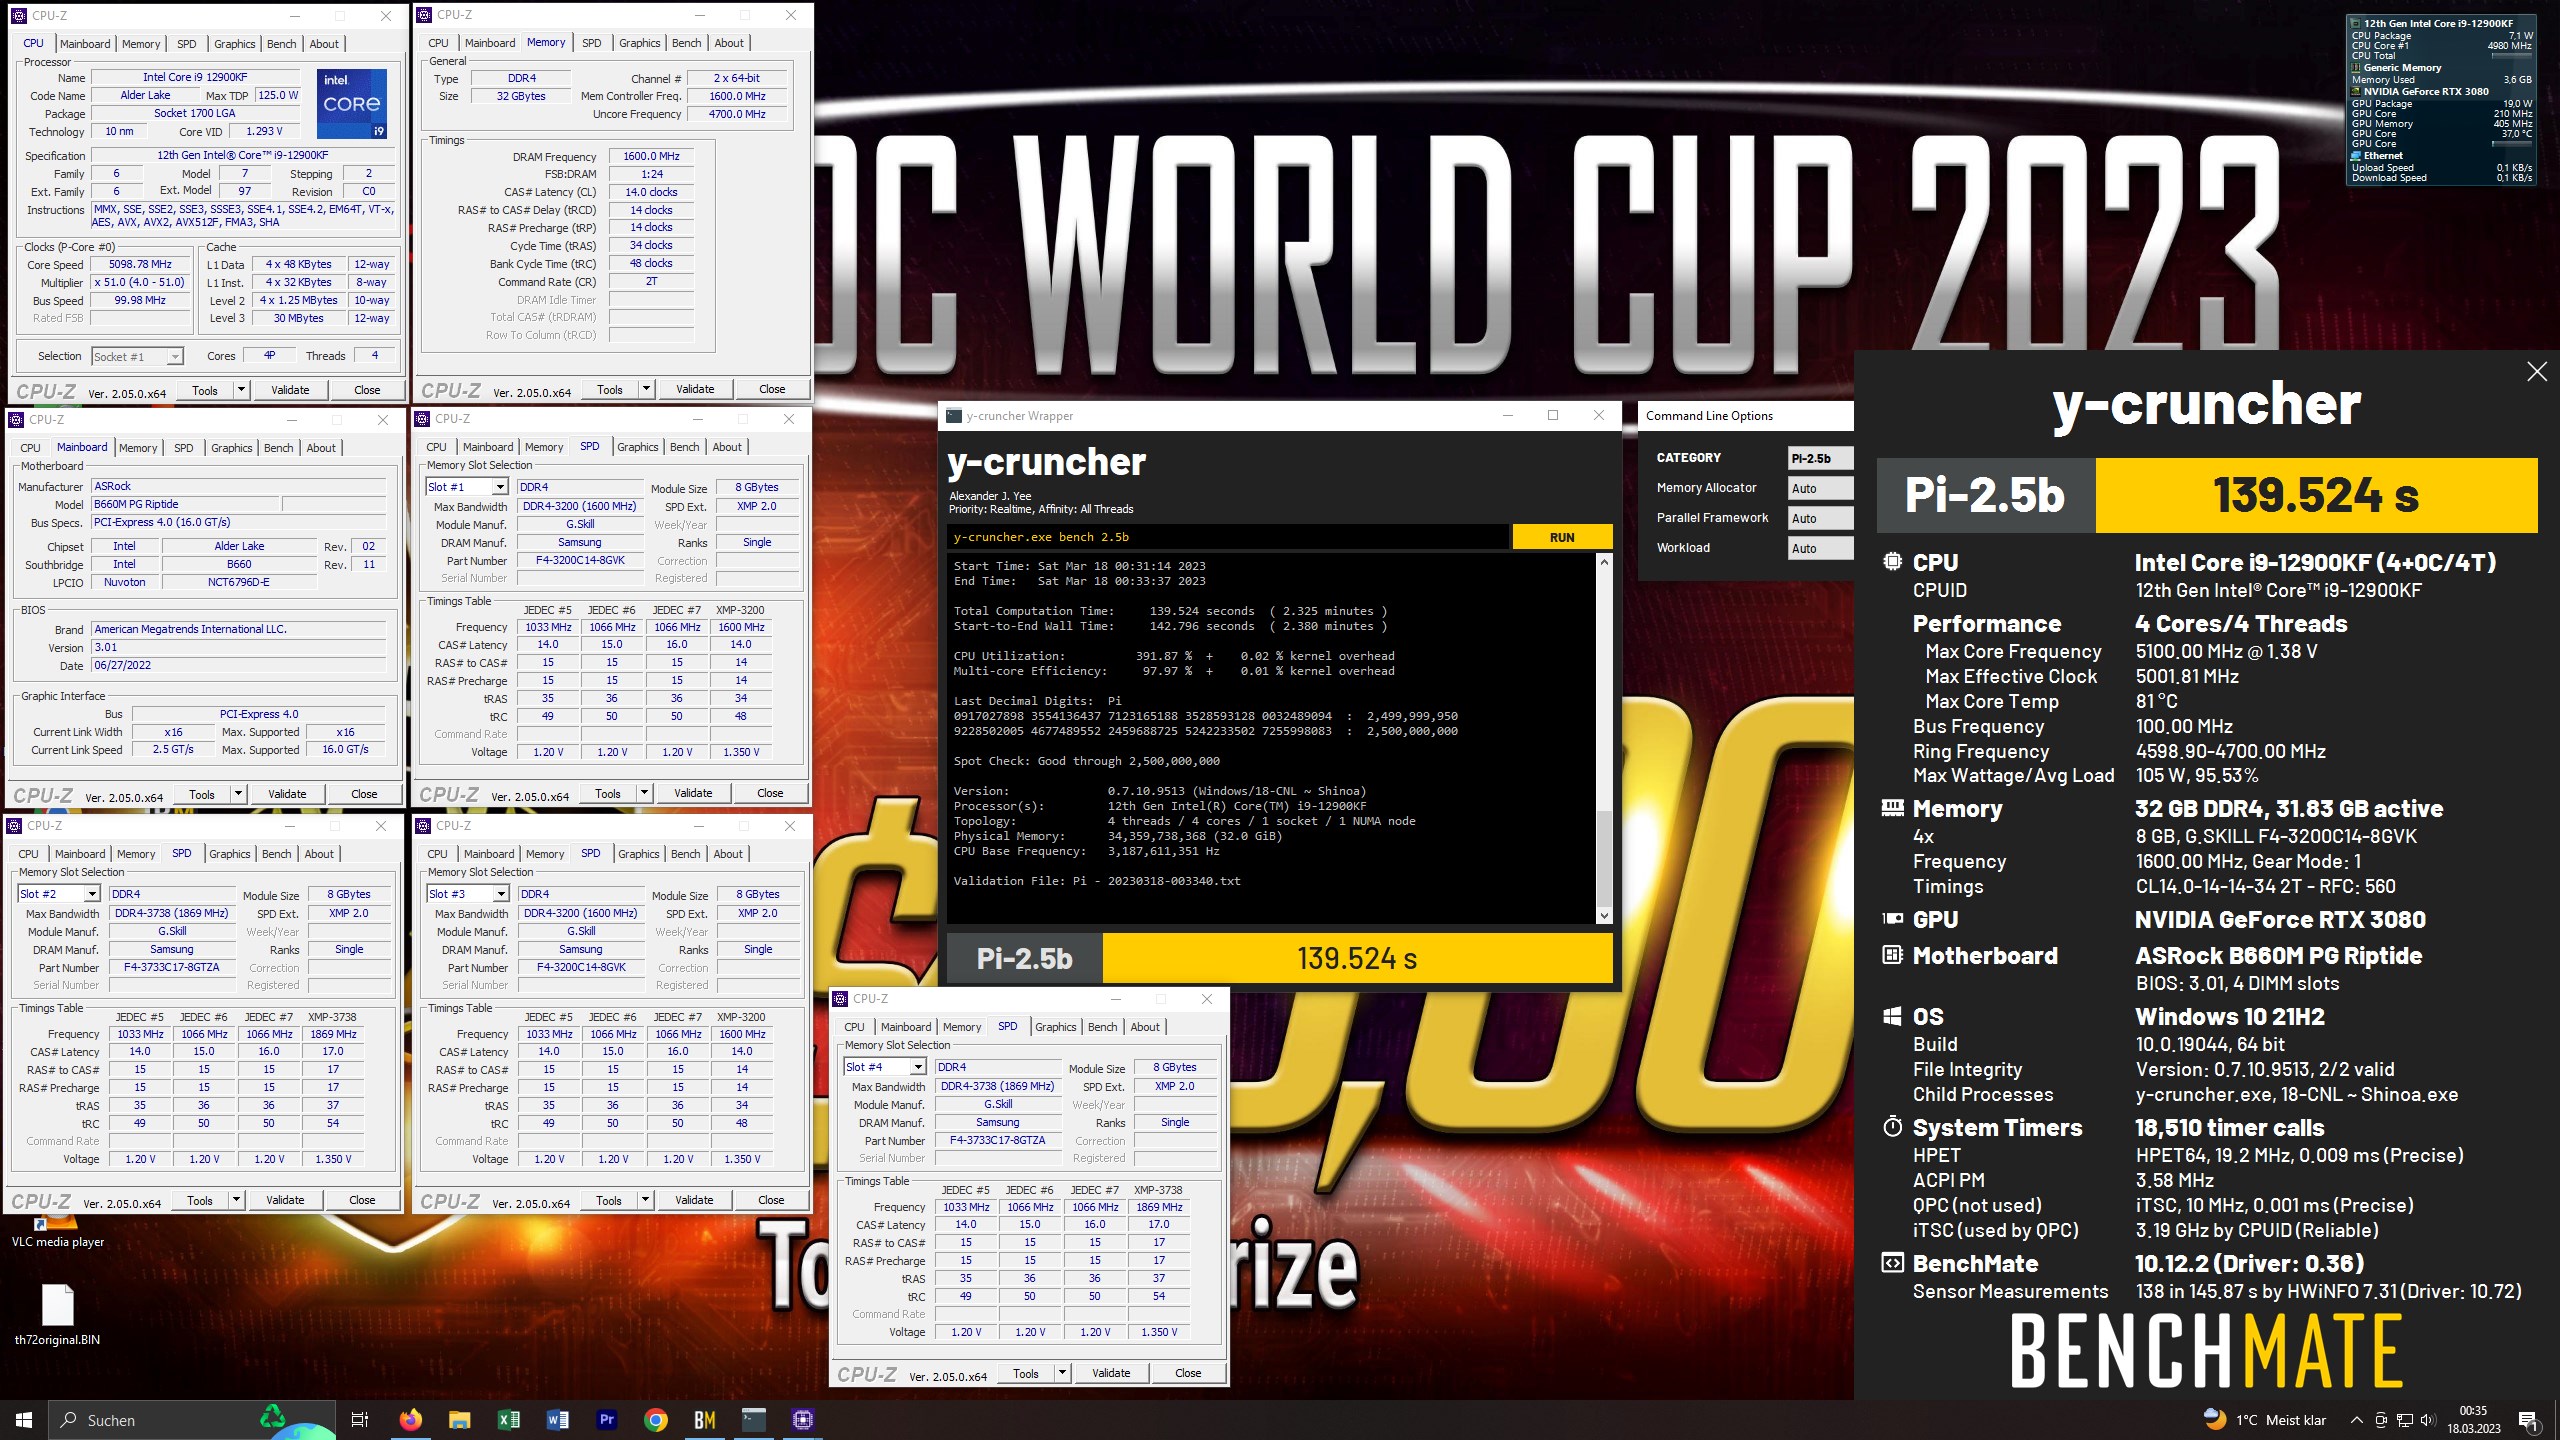
Task: Open the Workload Auto dropdown
Action: tap(1820, 548)
